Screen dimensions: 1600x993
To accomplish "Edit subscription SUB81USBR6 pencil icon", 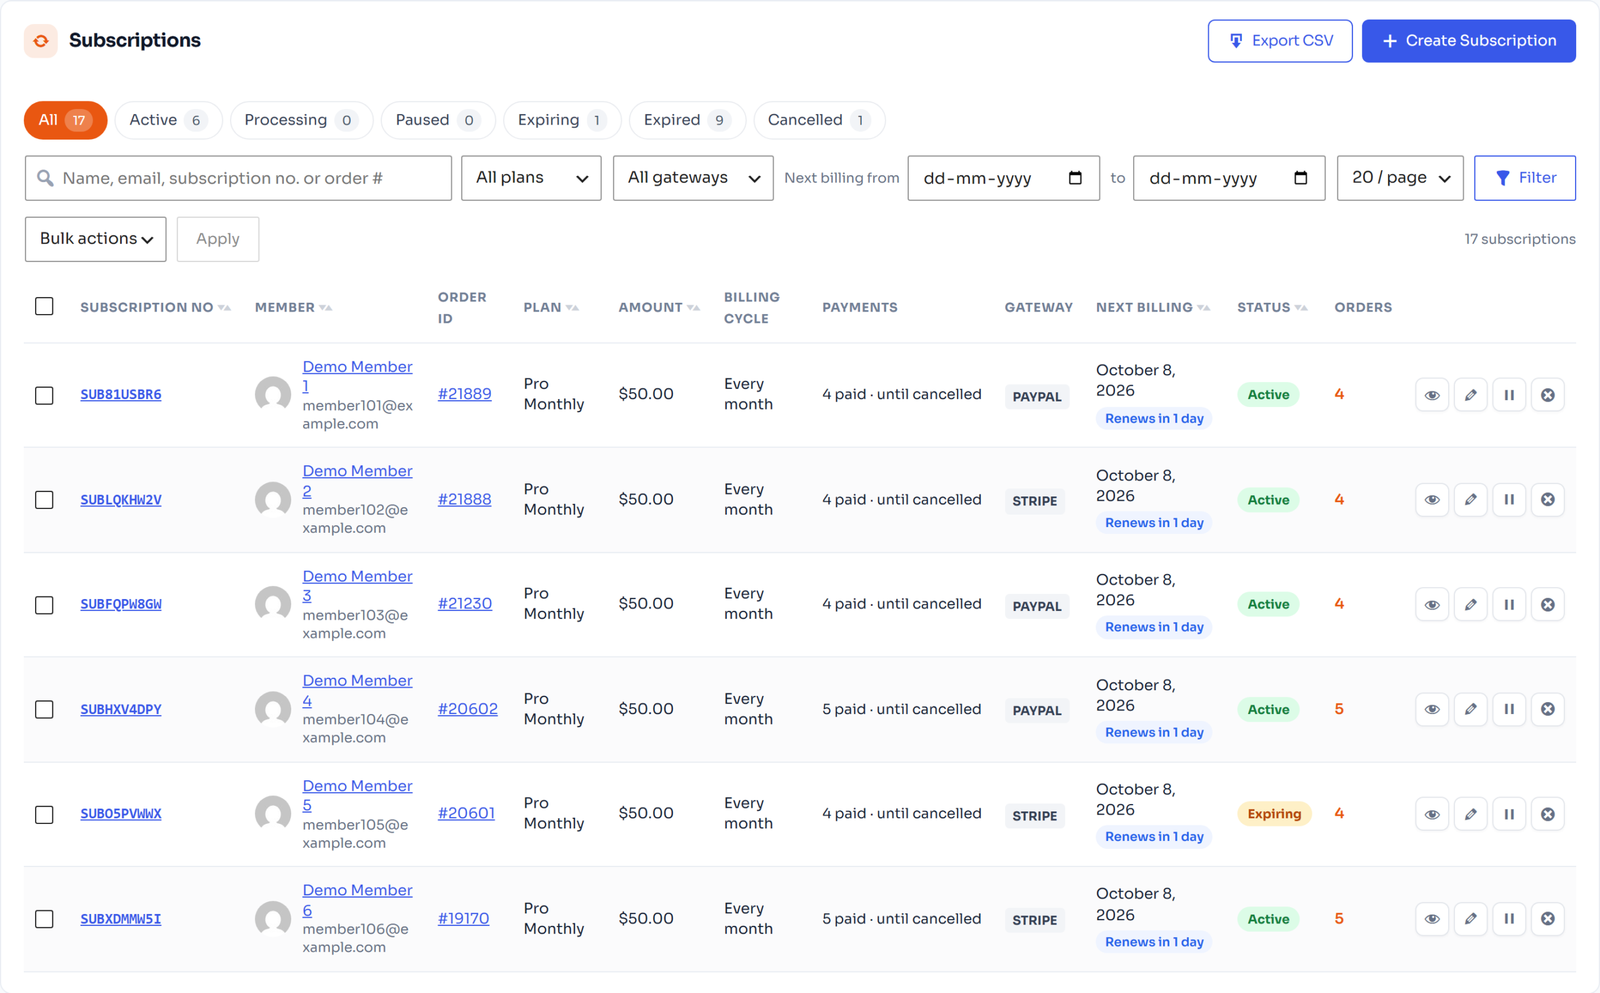I will point(1471,395).
